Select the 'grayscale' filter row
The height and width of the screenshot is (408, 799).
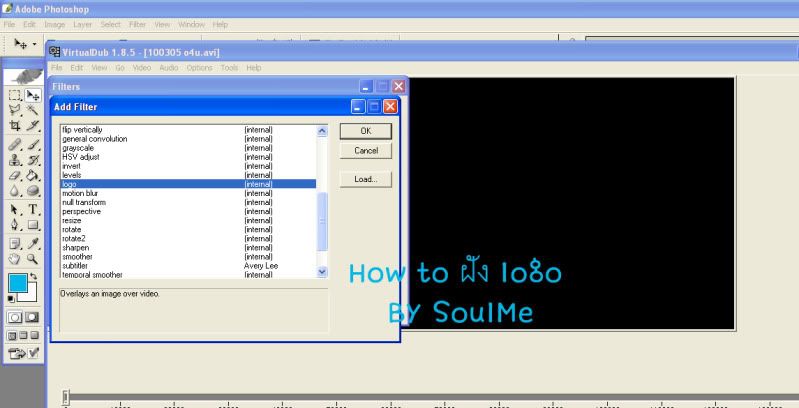pyautogui.click(x=188, y=148)
